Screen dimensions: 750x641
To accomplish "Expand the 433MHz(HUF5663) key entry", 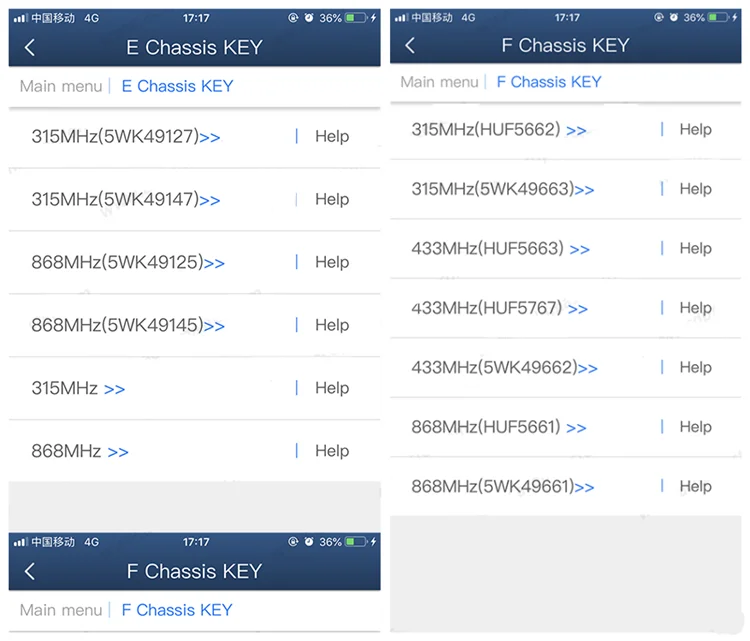I will pos(500,249).
